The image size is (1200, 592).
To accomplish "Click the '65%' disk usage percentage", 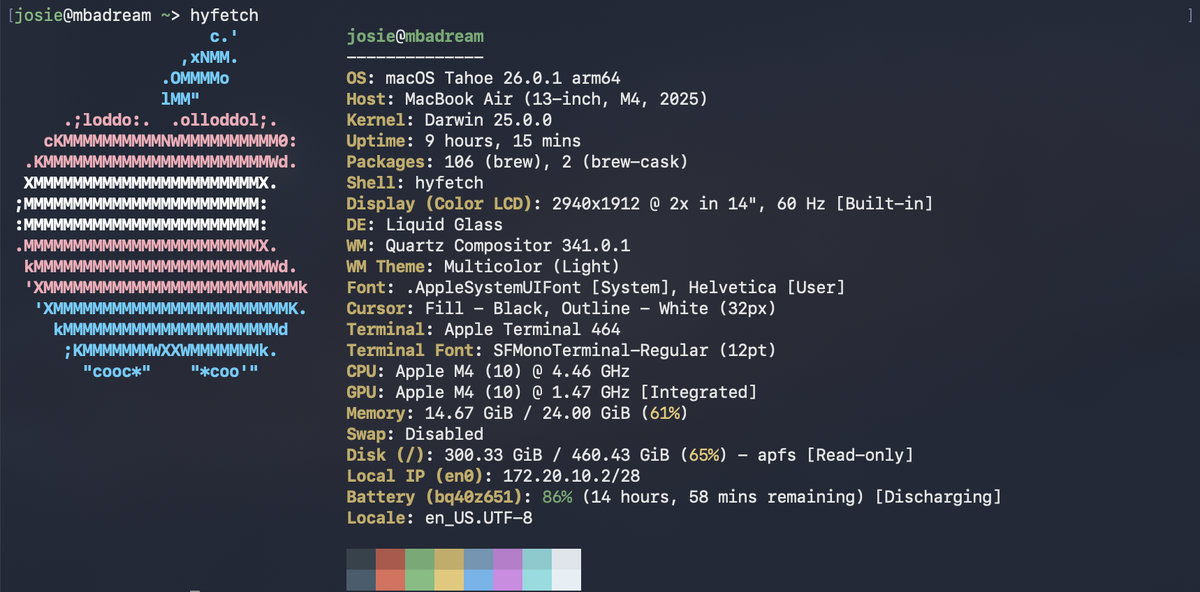I will click(x=703, y=455).
